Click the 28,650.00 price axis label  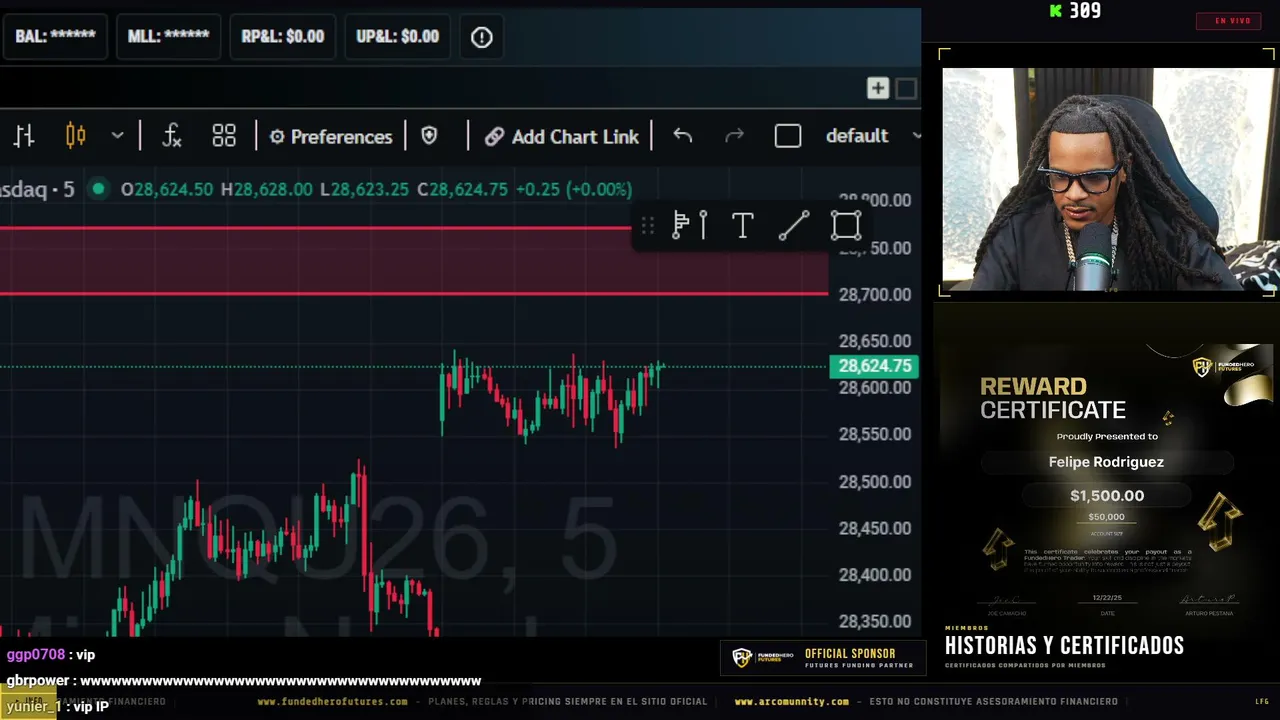(875, 341)
